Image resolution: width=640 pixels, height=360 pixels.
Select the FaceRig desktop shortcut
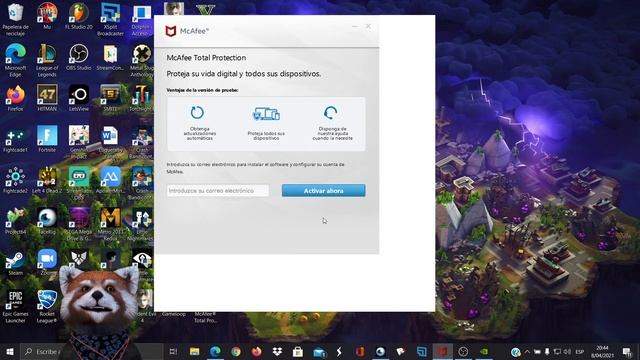(x=47, y=221)
